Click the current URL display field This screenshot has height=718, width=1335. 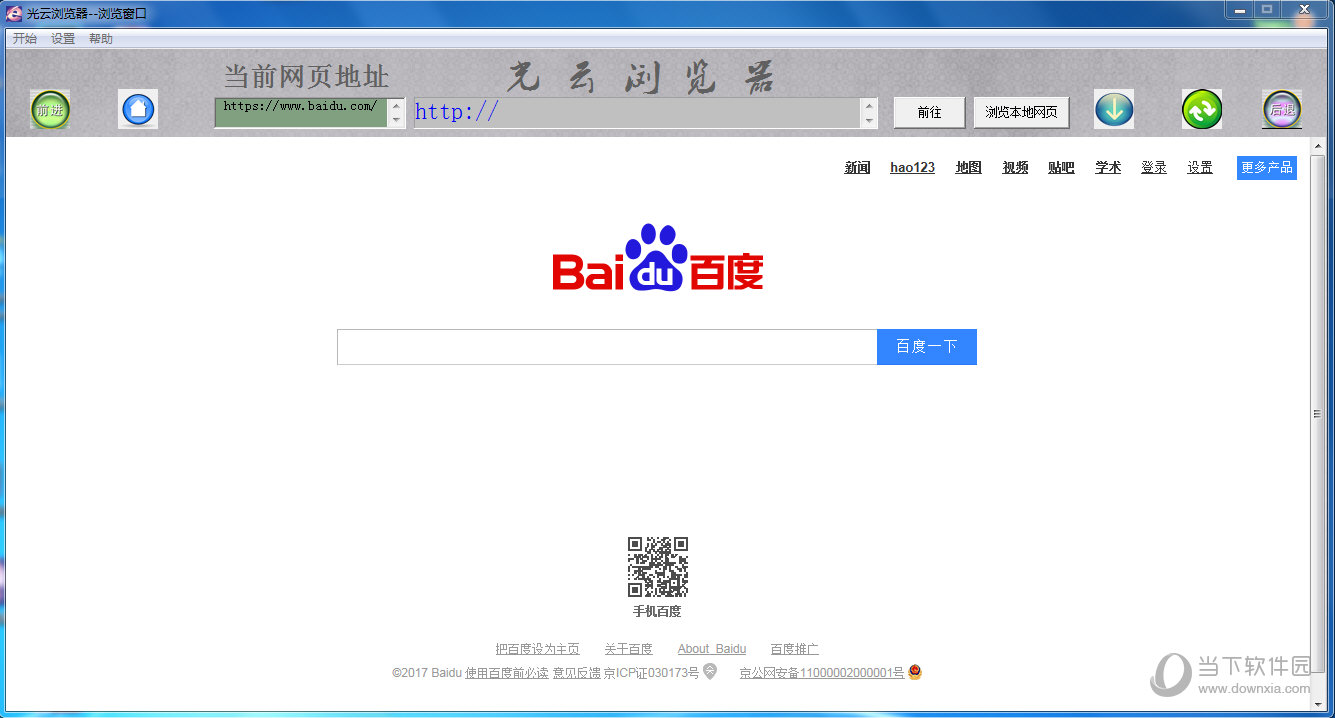[x=300, y=112]
